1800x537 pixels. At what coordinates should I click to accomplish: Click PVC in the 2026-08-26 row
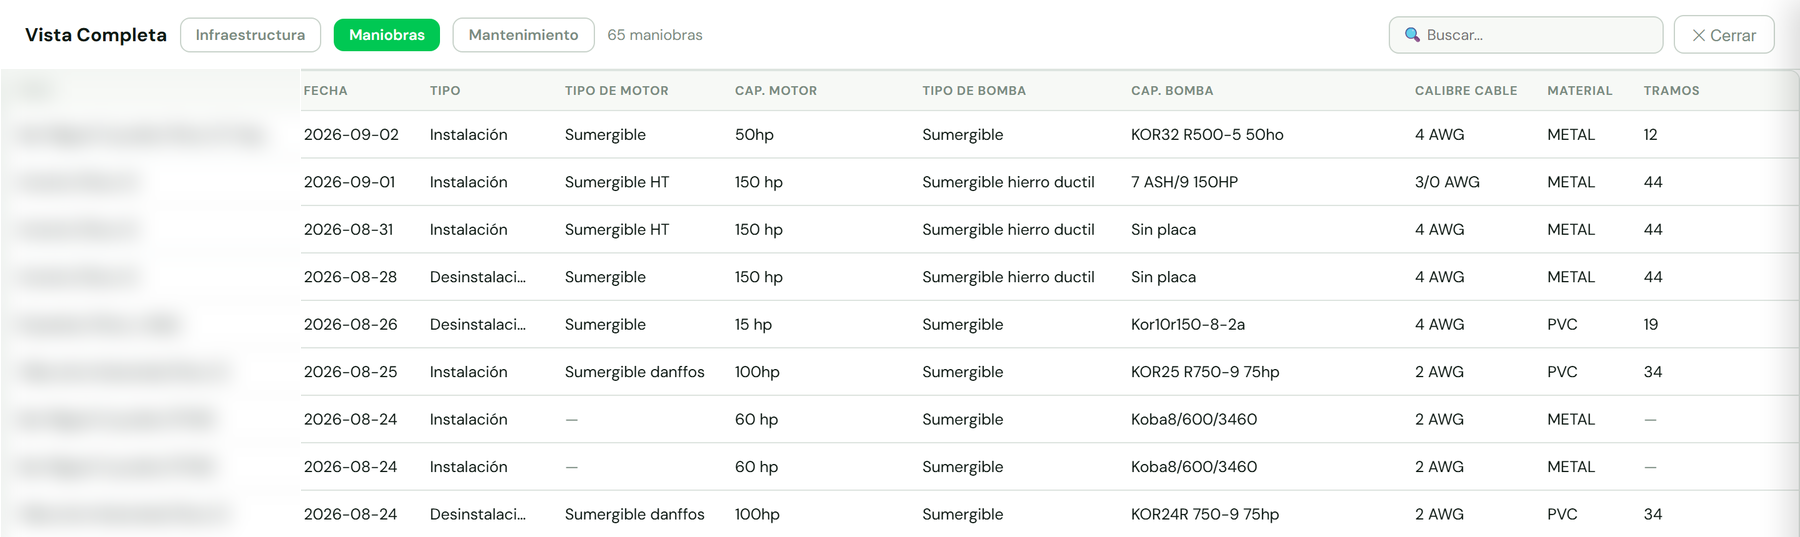coord(1562,325)
